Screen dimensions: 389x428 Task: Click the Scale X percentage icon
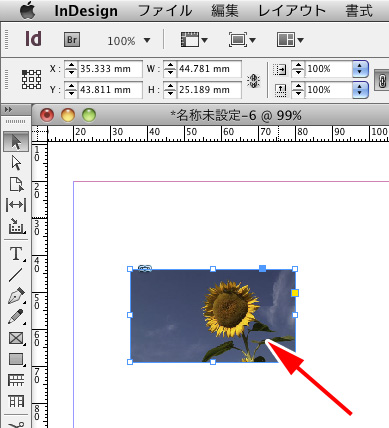(279, 69)
